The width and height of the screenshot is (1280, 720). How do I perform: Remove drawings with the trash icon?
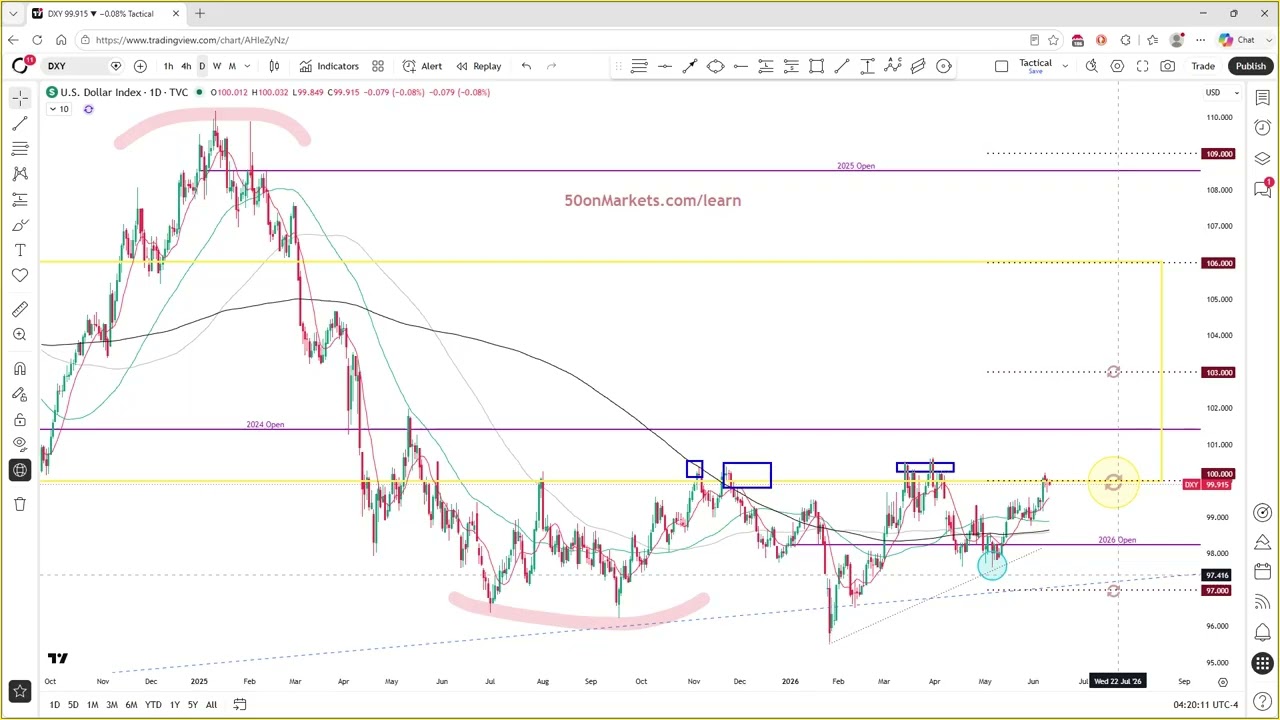20,504
